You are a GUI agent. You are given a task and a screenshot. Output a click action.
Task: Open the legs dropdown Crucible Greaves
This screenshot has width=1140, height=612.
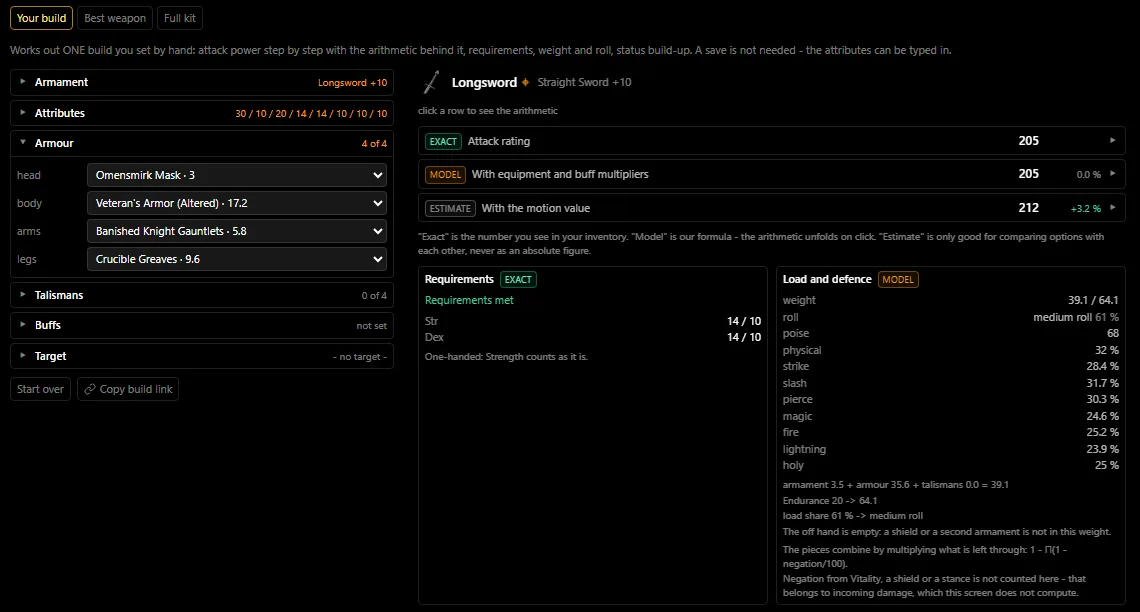(x=237, y=259)
